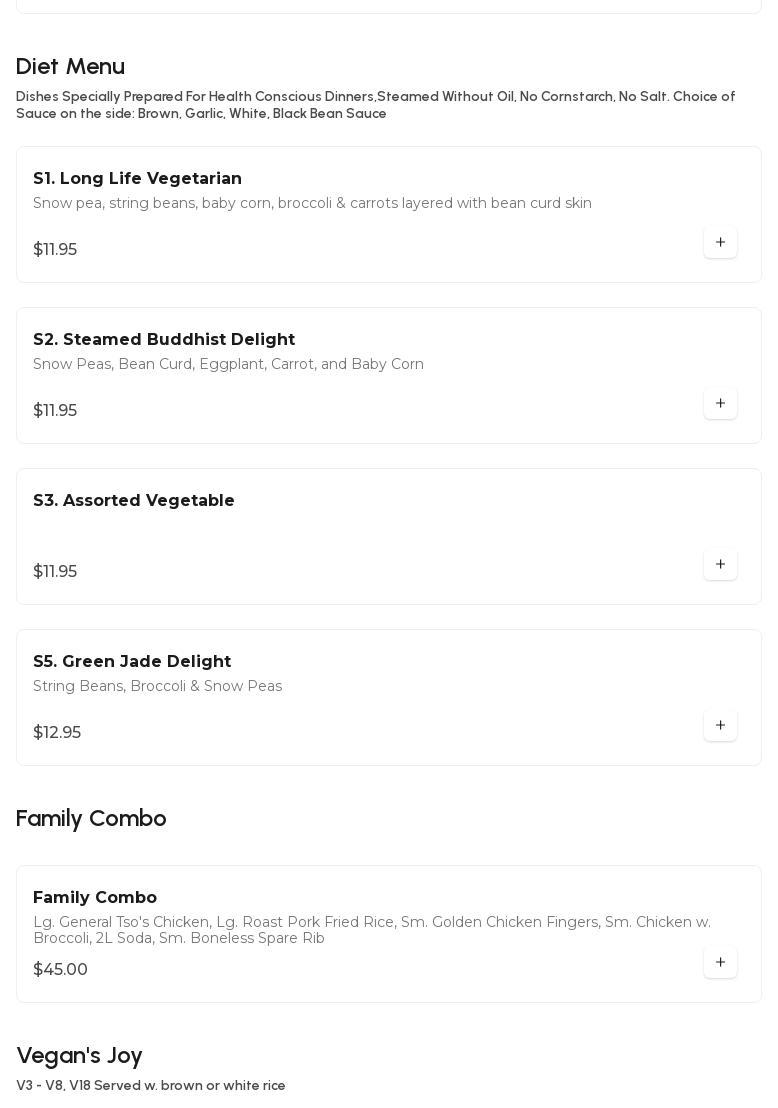Click the Vegan's Joy section heading
Screen dimensions: 778x1108
click(79, 1055)
